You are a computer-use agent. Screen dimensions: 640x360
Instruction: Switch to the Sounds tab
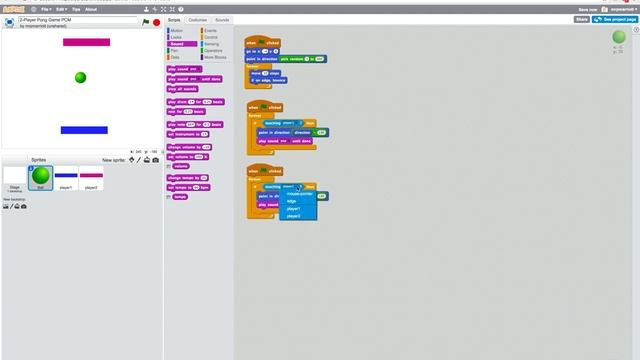point(222,20)
